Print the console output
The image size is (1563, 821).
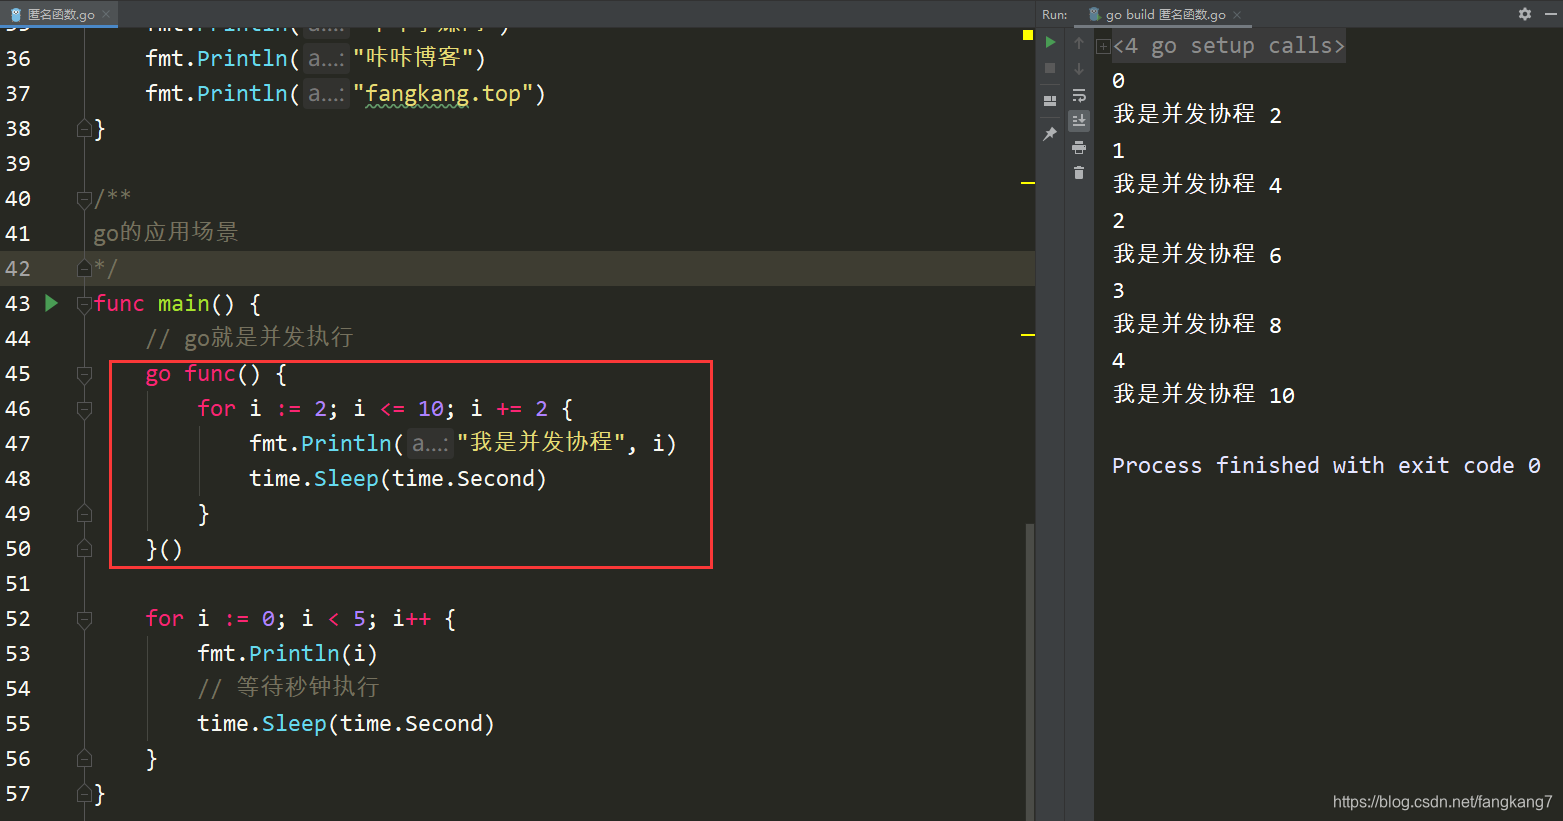click(x=1079, y=147)
